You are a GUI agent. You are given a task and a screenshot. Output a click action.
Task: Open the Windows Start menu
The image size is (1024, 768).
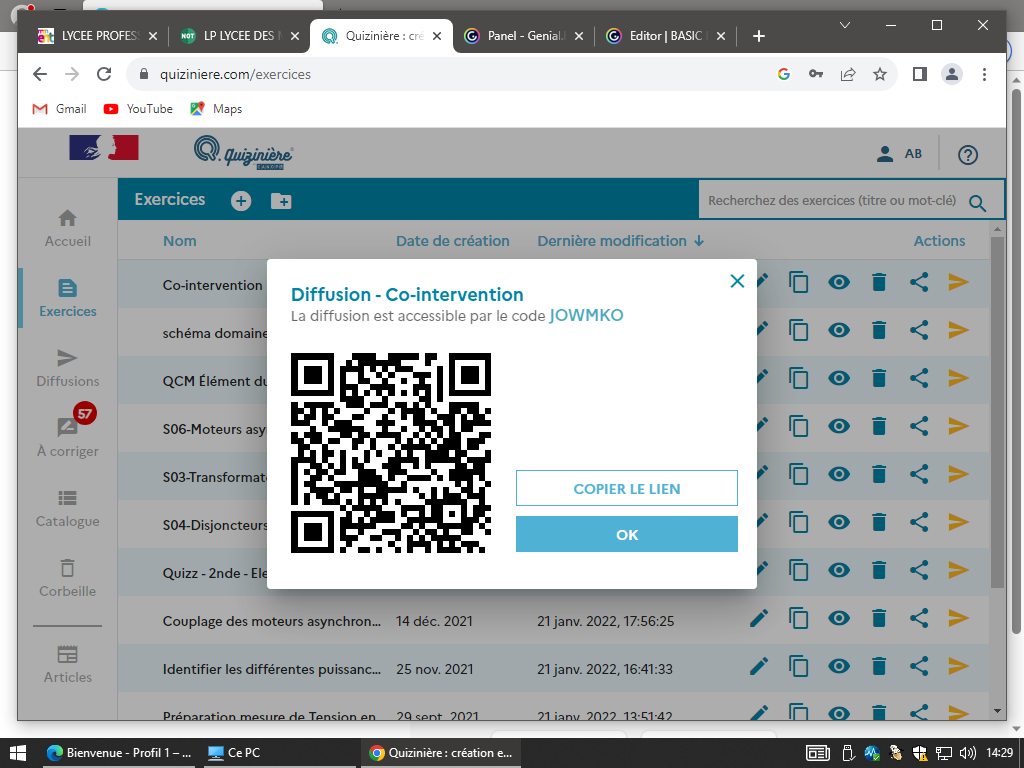18,753
